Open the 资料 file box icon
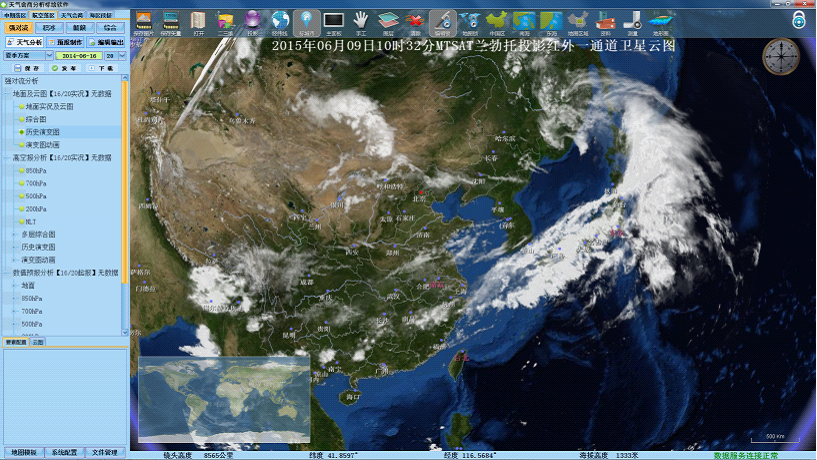Viewport: 817px width, 460px height. pos(605,23)
